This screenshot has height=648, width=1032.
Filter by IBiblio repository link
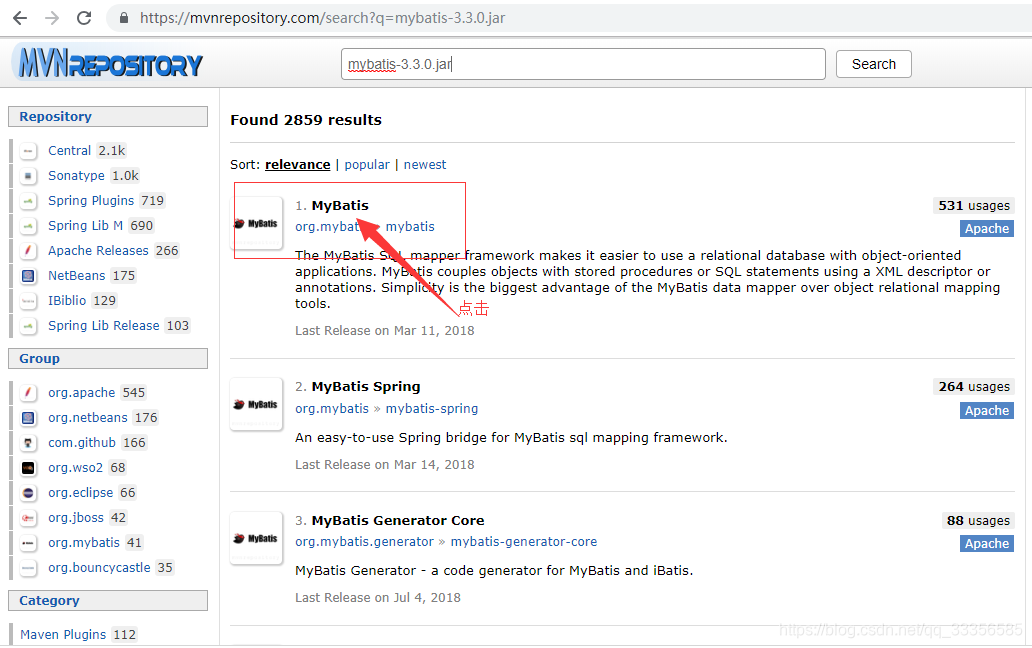pos(67,301)
